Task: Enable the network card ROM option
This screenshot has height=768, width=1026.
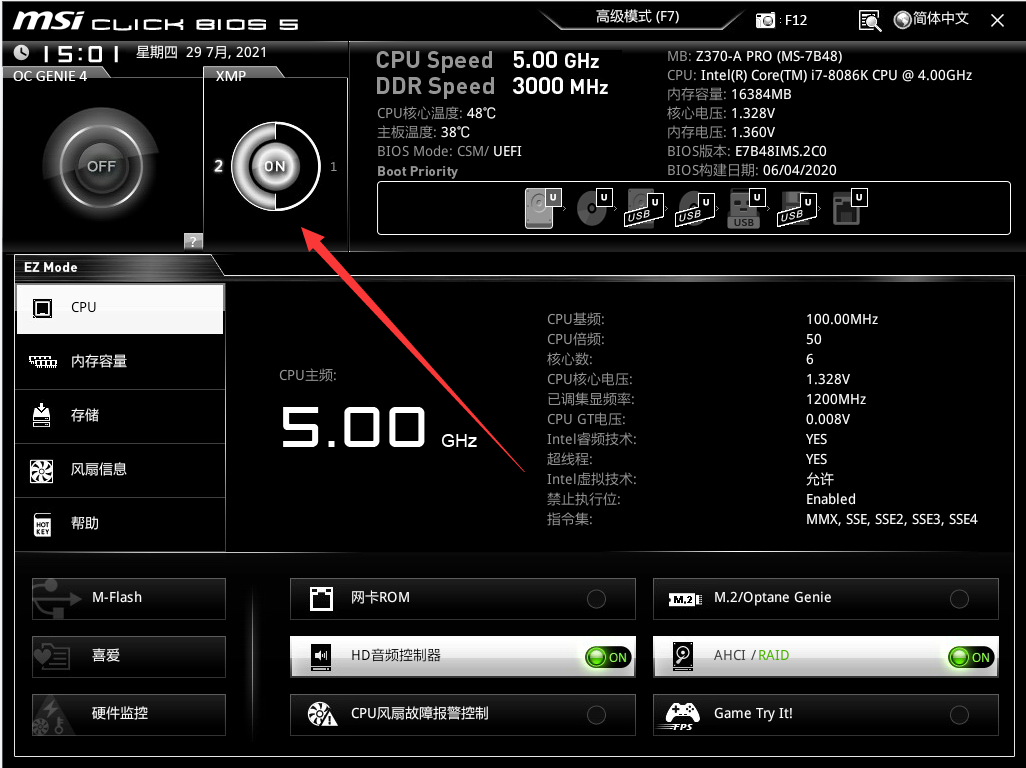Action: pyautogui.click(x=596, y=599)
